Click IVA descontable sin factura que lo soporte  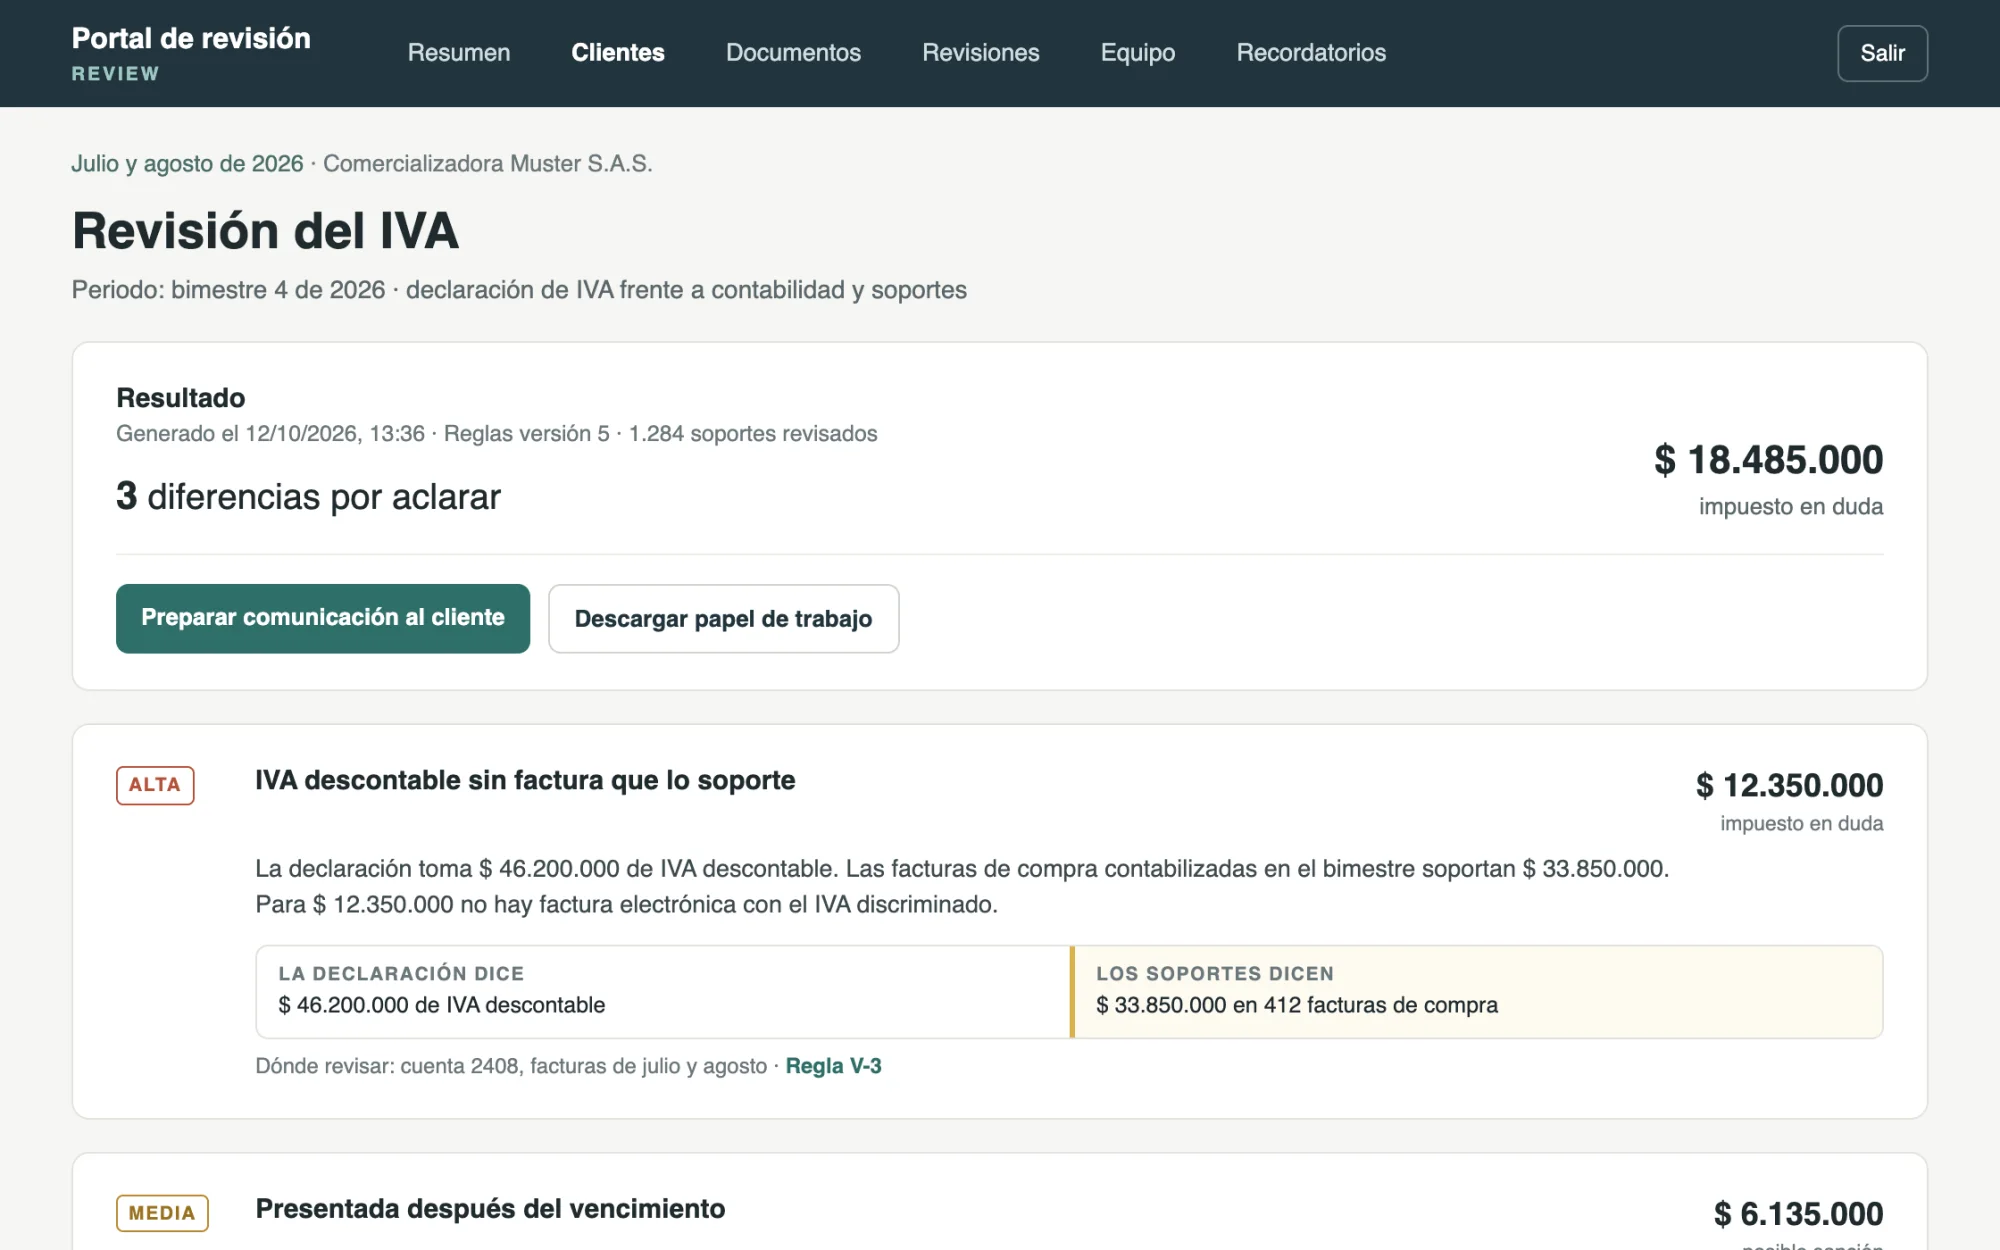[x=525, y=780]
